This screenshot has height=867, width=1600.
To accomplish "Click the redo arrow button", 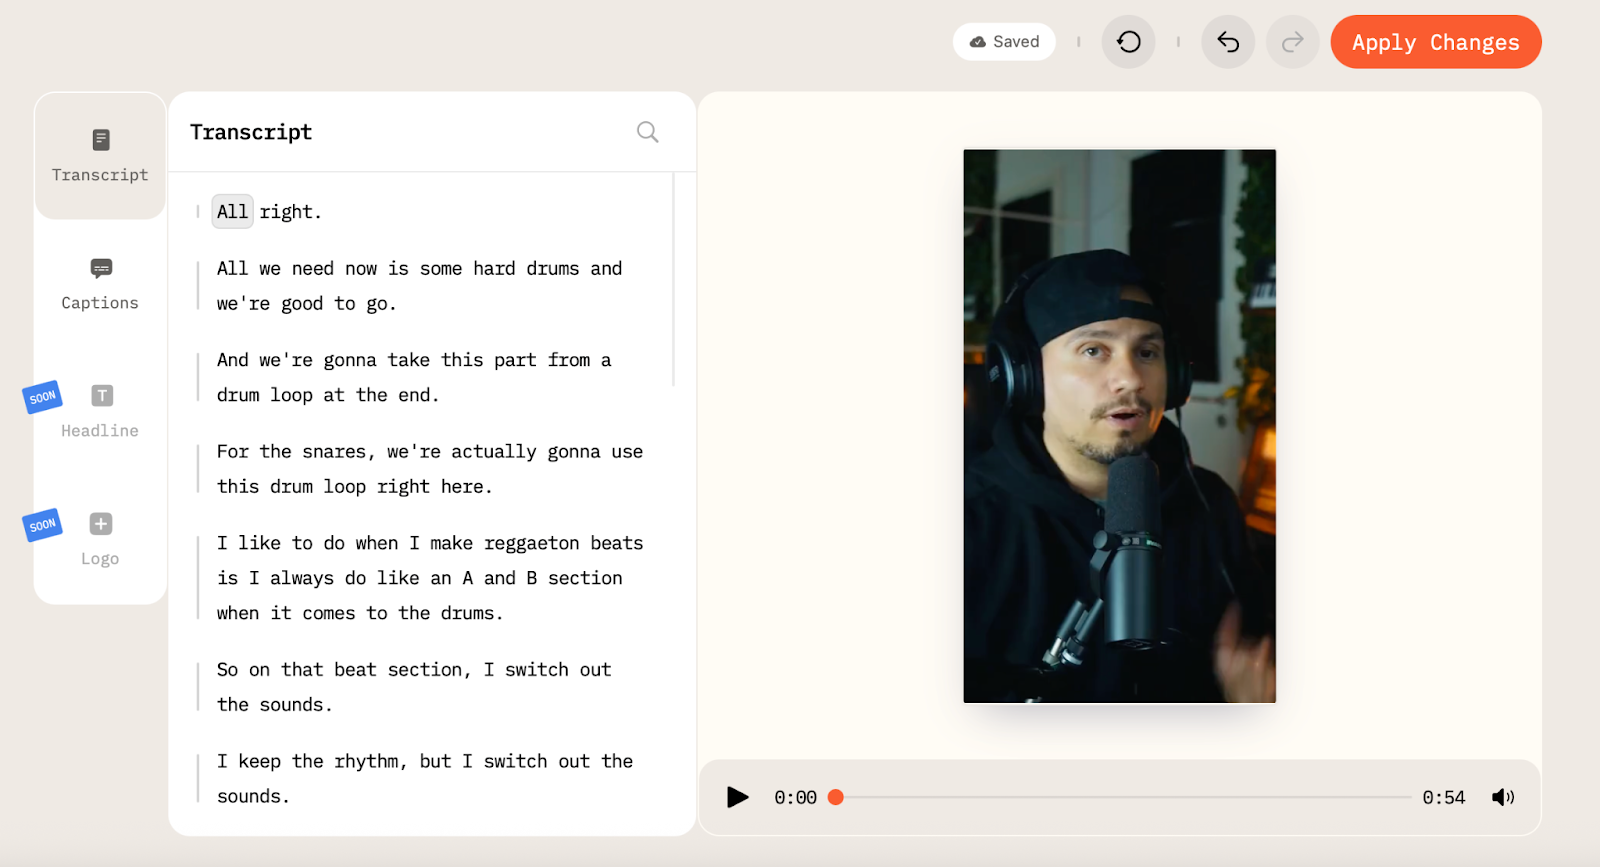I will tap(1293, 42).
